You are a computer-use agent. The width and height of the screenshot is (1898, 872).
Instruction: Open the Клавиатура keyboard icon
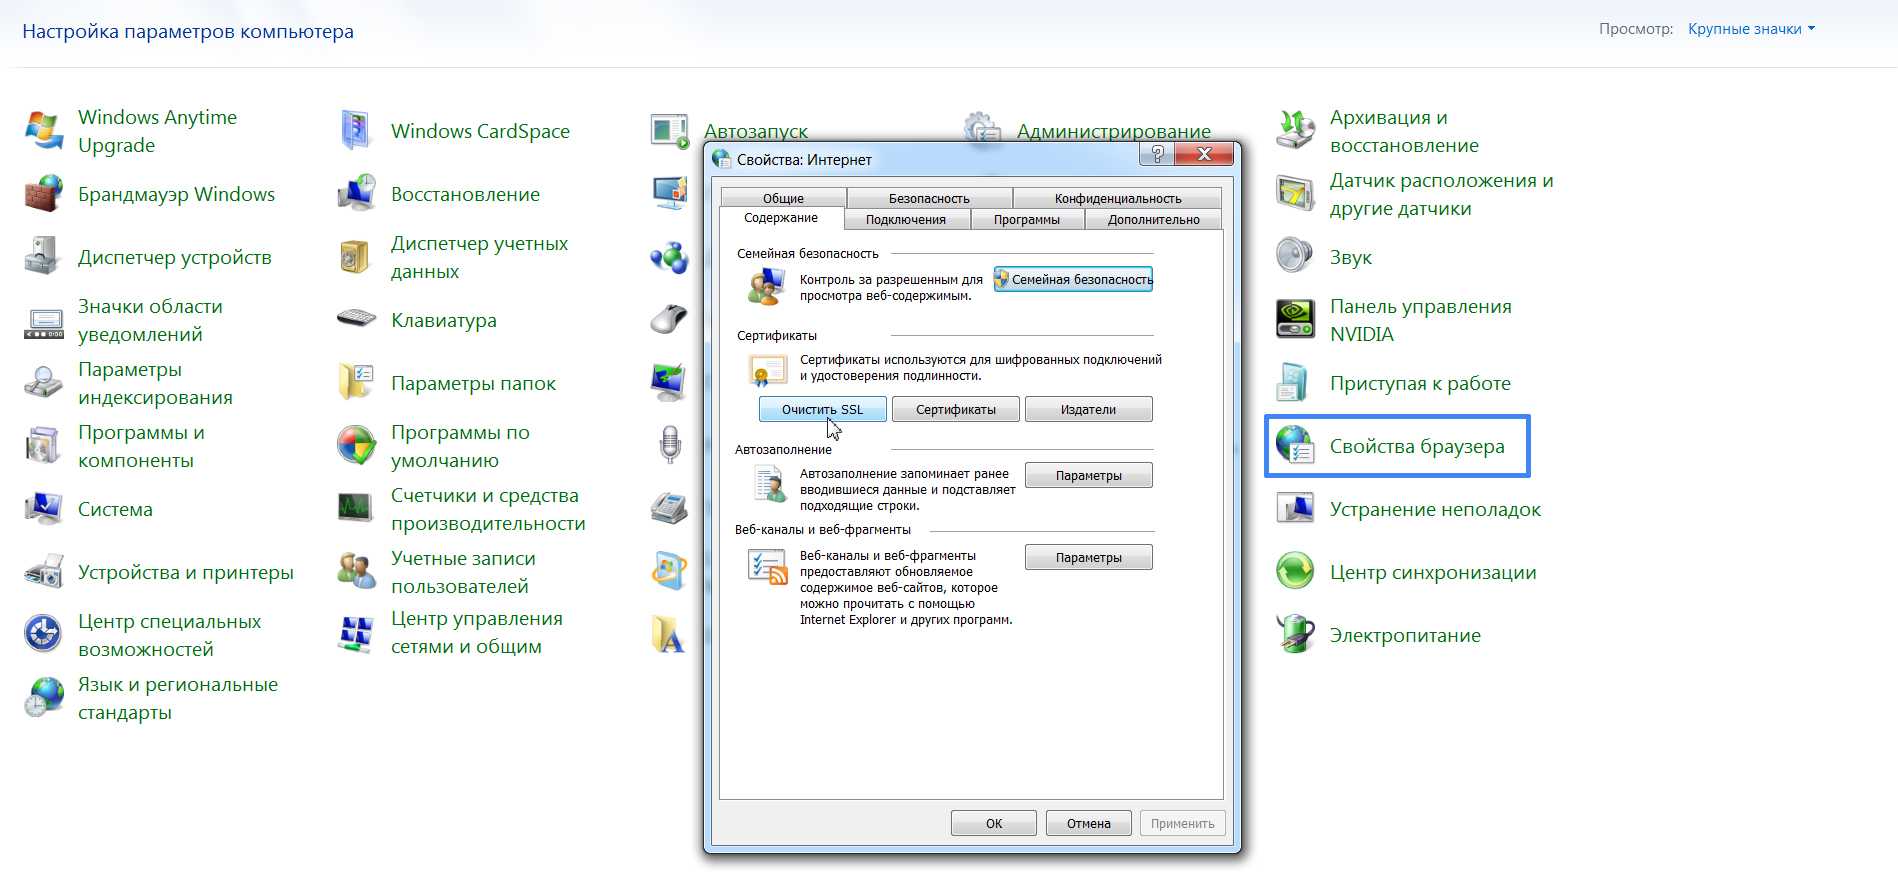356,320
